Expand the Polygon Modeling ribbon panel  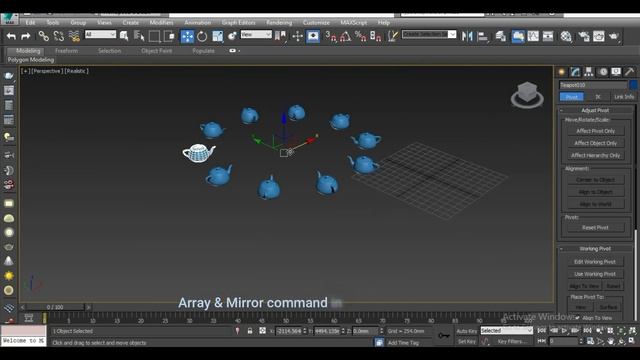click(x=31, y=60)
